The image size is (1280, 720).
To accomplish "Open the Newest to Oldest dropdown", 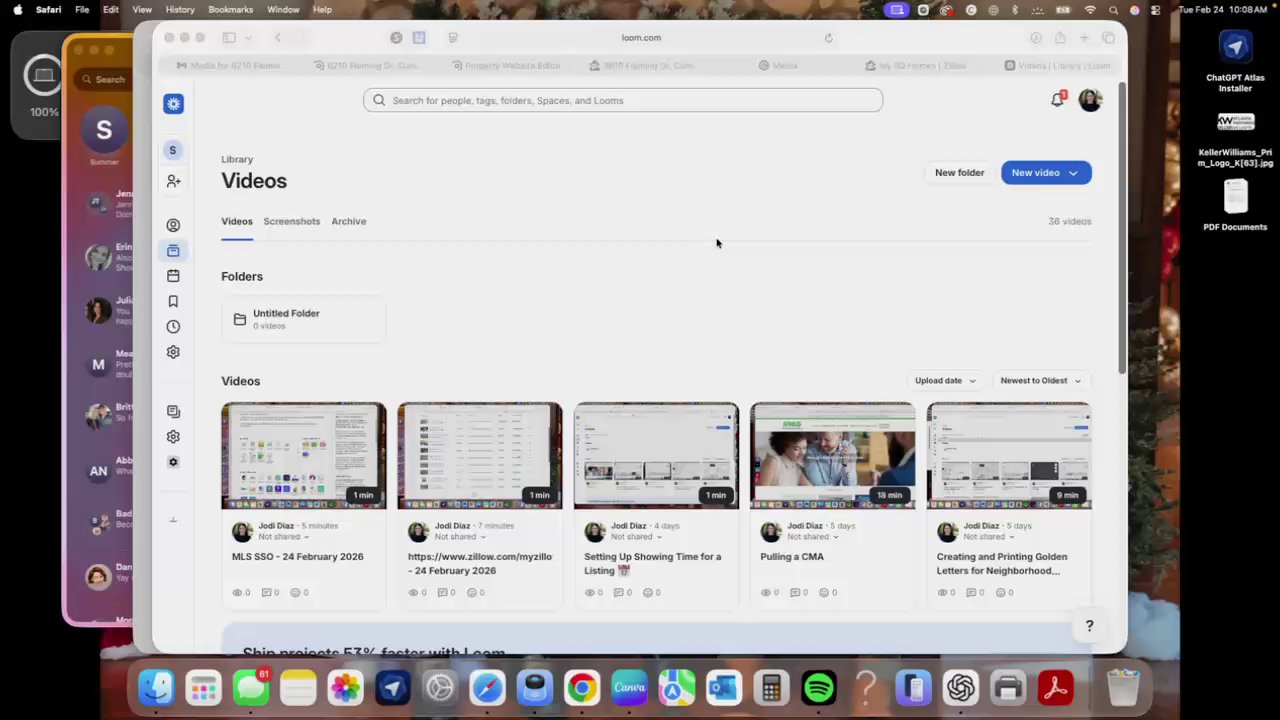I will tap(1041, 381).
